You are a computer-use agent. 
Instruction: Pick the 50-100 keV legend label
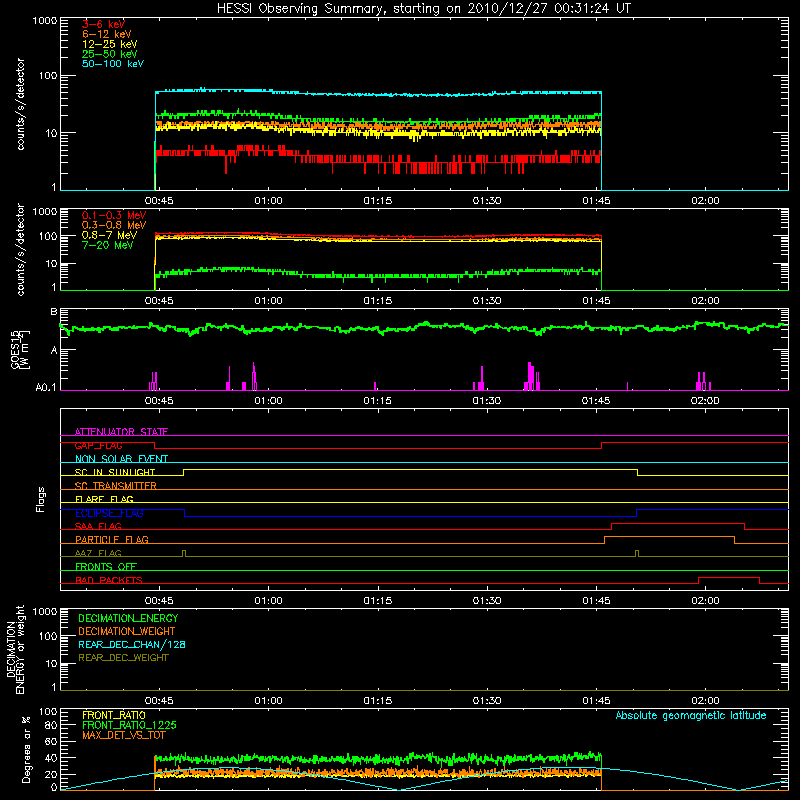tap(113, 64)
